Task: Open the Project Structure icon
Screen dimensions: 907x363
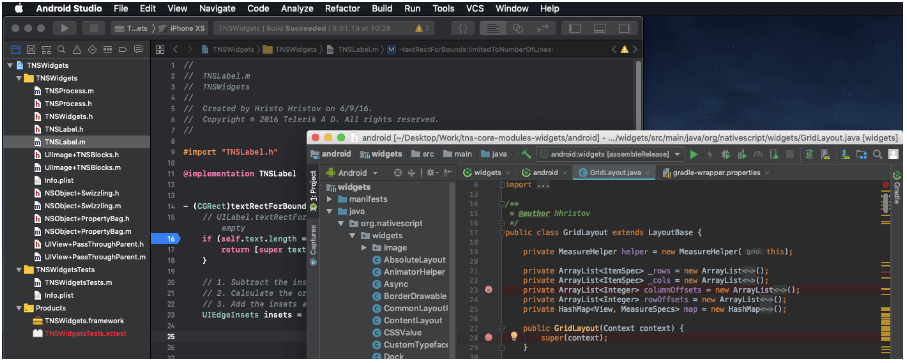Action: [862, 154]
